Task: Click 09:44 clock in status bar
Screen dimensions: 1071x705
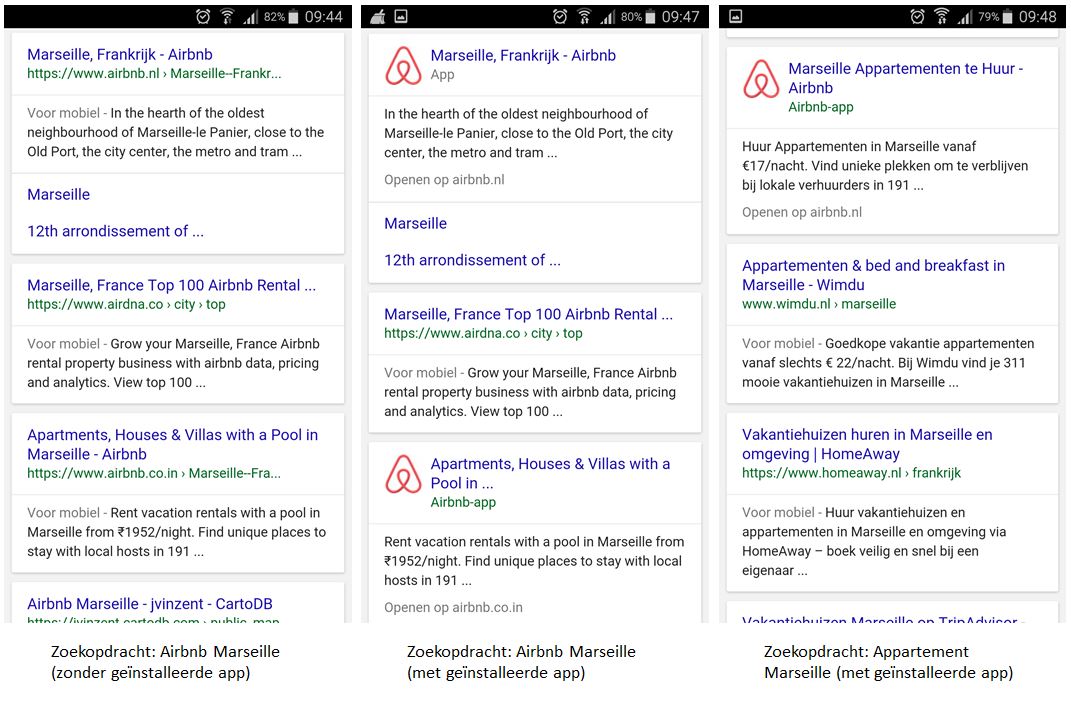Action: (324, 16)
